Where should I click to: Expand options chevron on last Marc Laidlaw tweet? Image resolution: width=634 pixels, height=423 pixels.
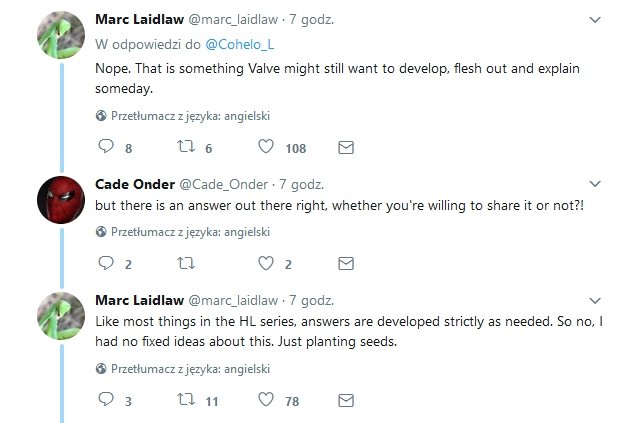point(595,300)
